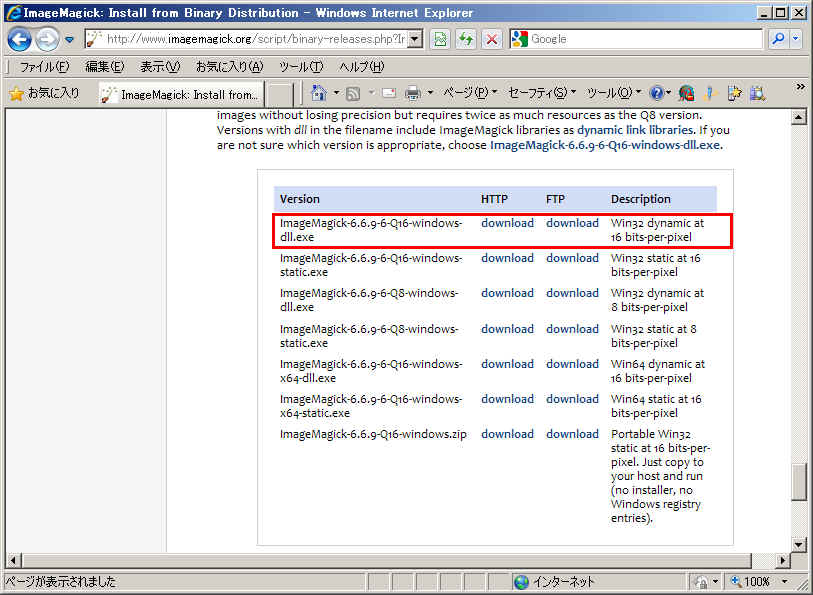Expand the Print dropdown arrow

pyautogui.click(x=430, y=93)
